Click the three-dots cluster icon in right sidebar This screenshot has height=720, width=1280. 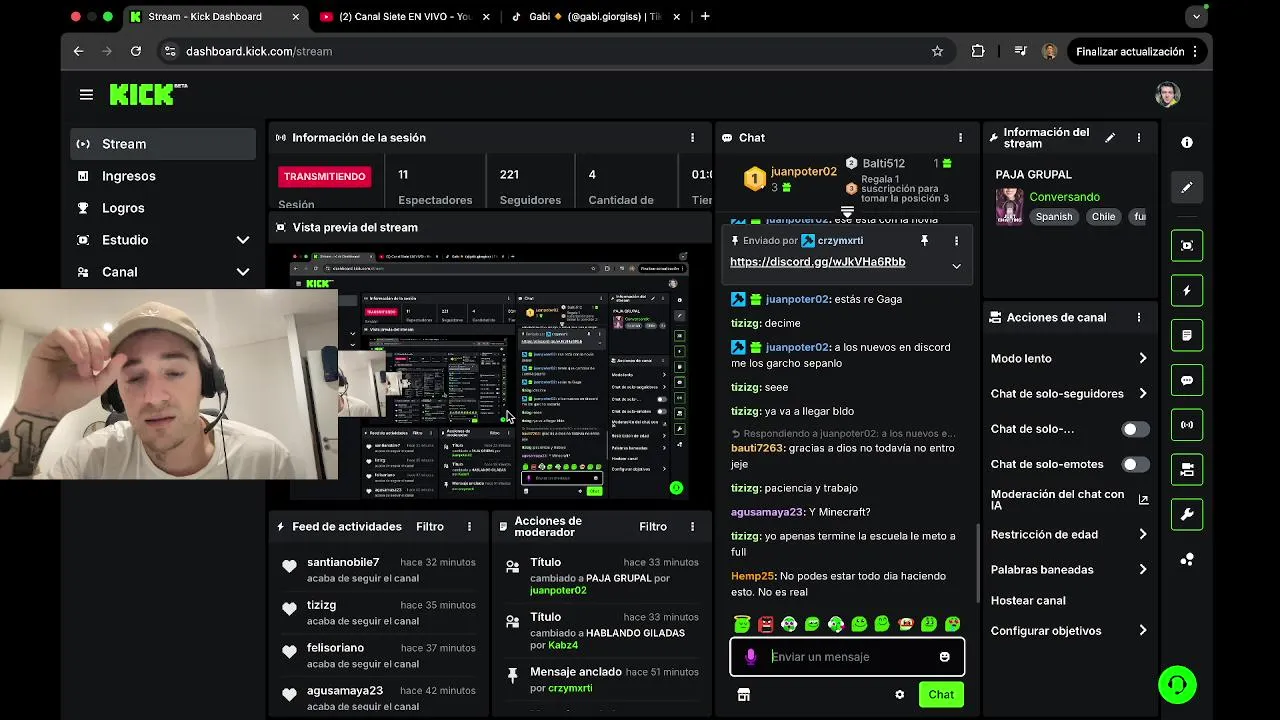point(1187,560)
